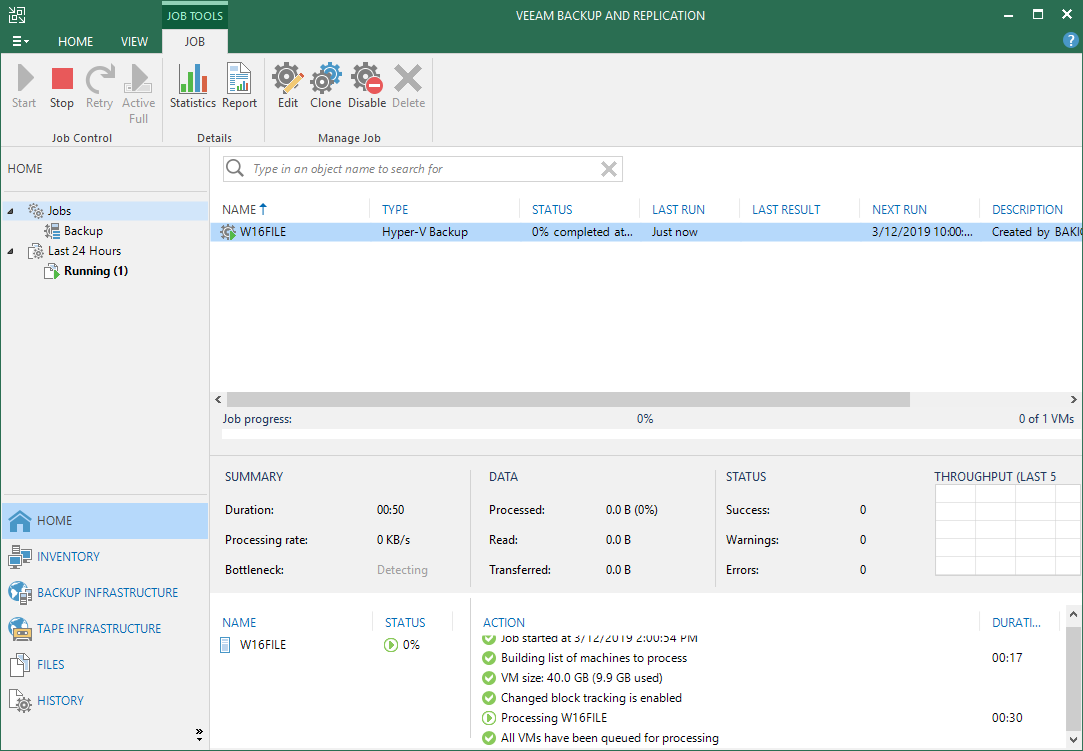Sort by STATUS column in job list
The image size is (1083, 751).
pyautogui.click(x=552, y=209)
